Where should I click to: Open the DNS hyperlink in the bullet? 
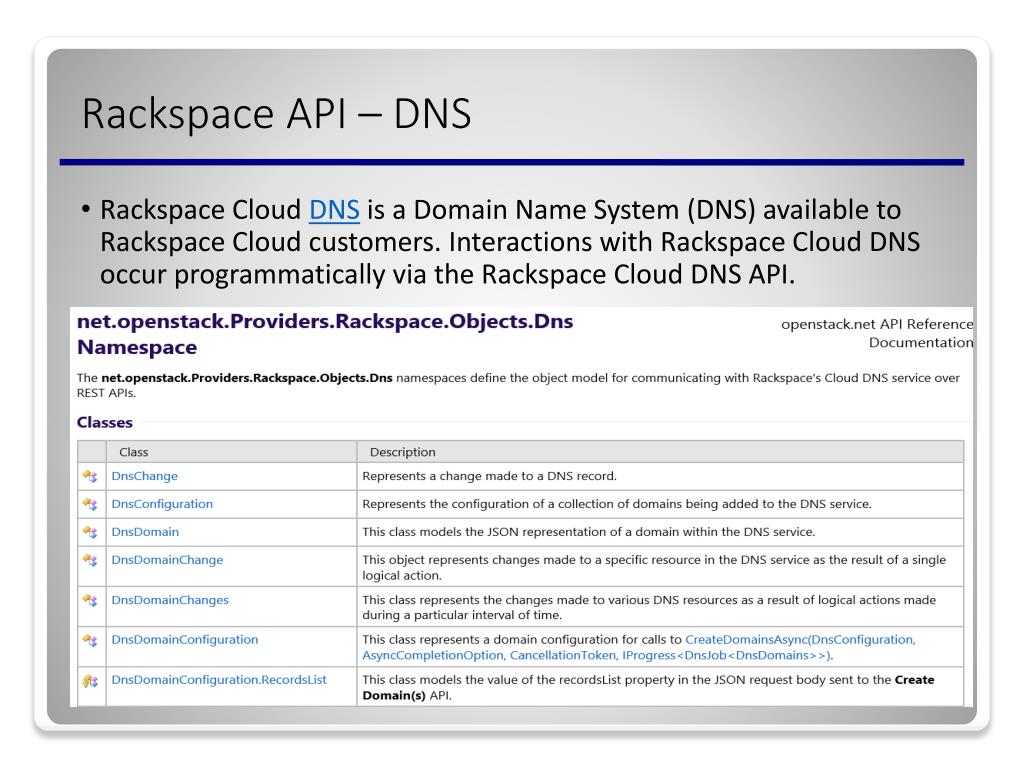pos(334,210)
